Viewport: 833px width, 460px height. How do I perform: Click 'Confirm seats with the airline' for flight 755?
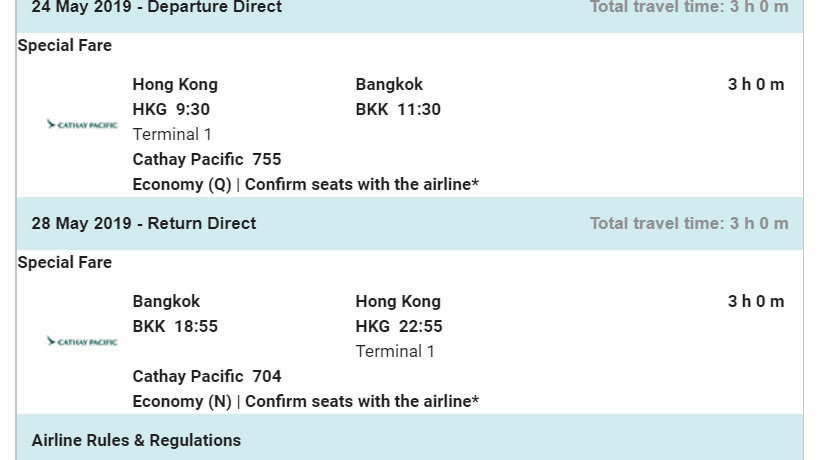[361, 185]
